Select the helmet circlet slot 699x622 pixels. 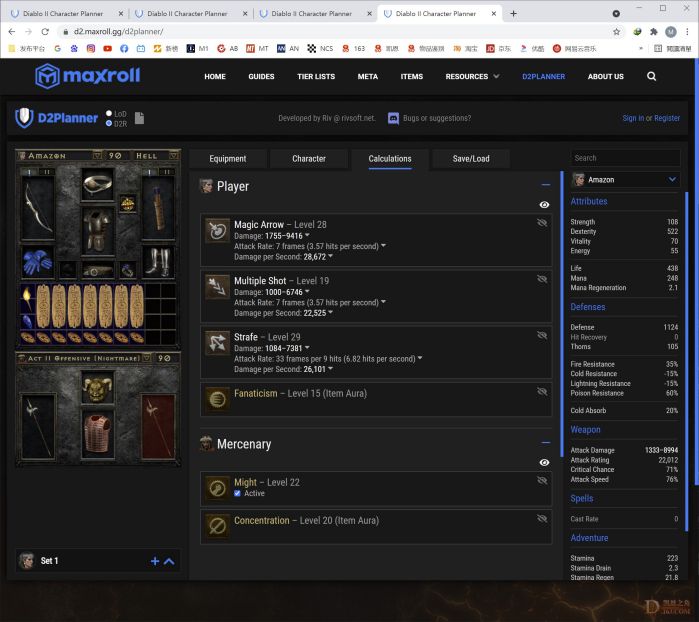(x=98, y=184)
